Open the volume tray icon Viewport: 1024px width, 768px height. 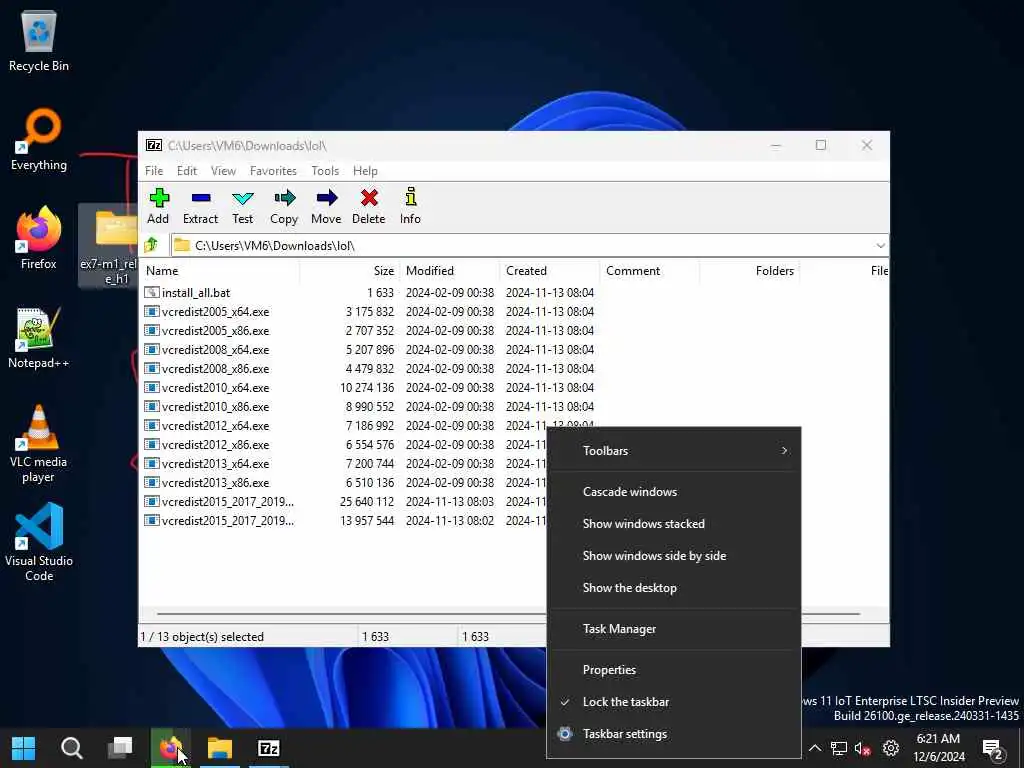pos(863,748)
